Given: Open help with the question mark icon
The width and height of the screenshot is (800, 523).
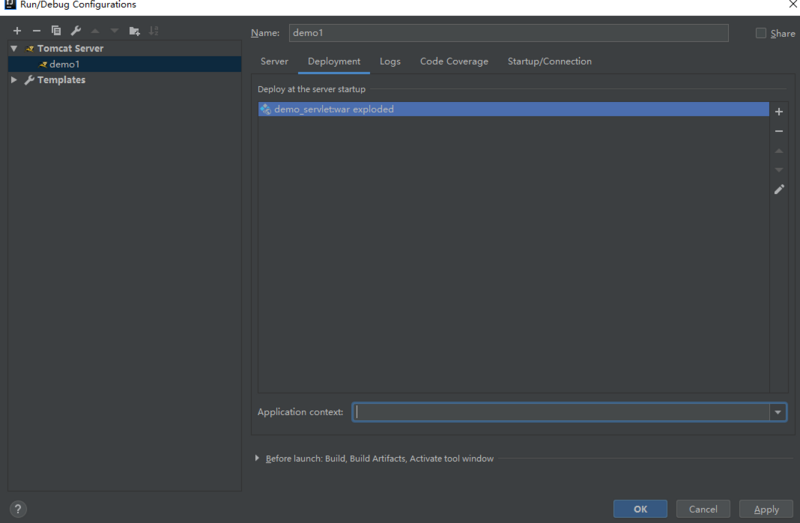Looking at the screenshot, I should click(18, 509).
